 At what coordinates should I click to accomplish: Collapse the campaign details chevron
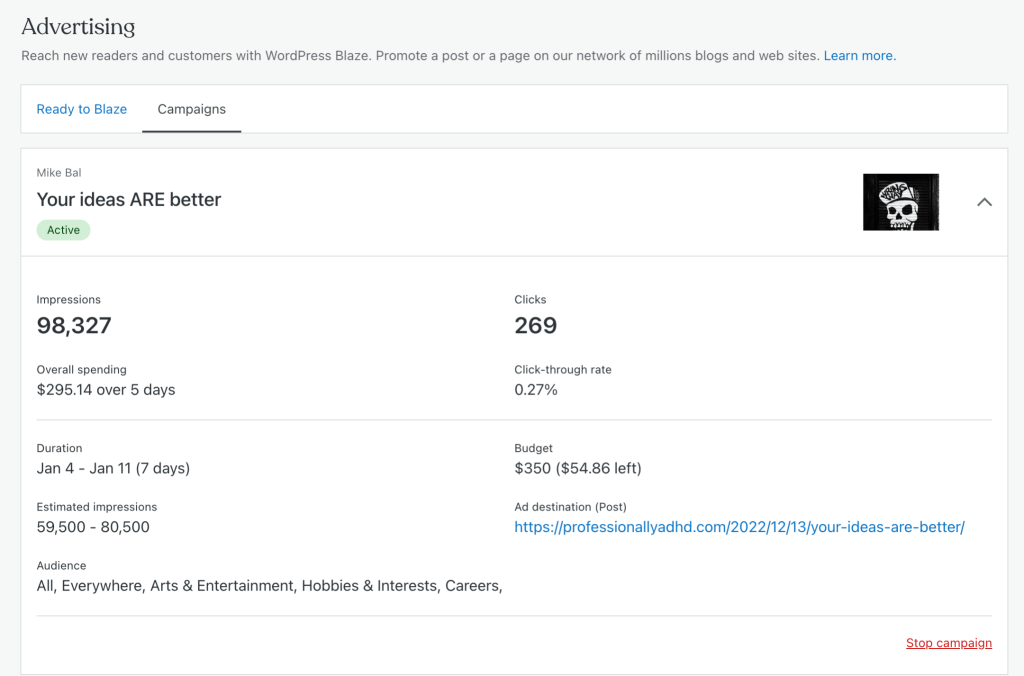[984, 202]
